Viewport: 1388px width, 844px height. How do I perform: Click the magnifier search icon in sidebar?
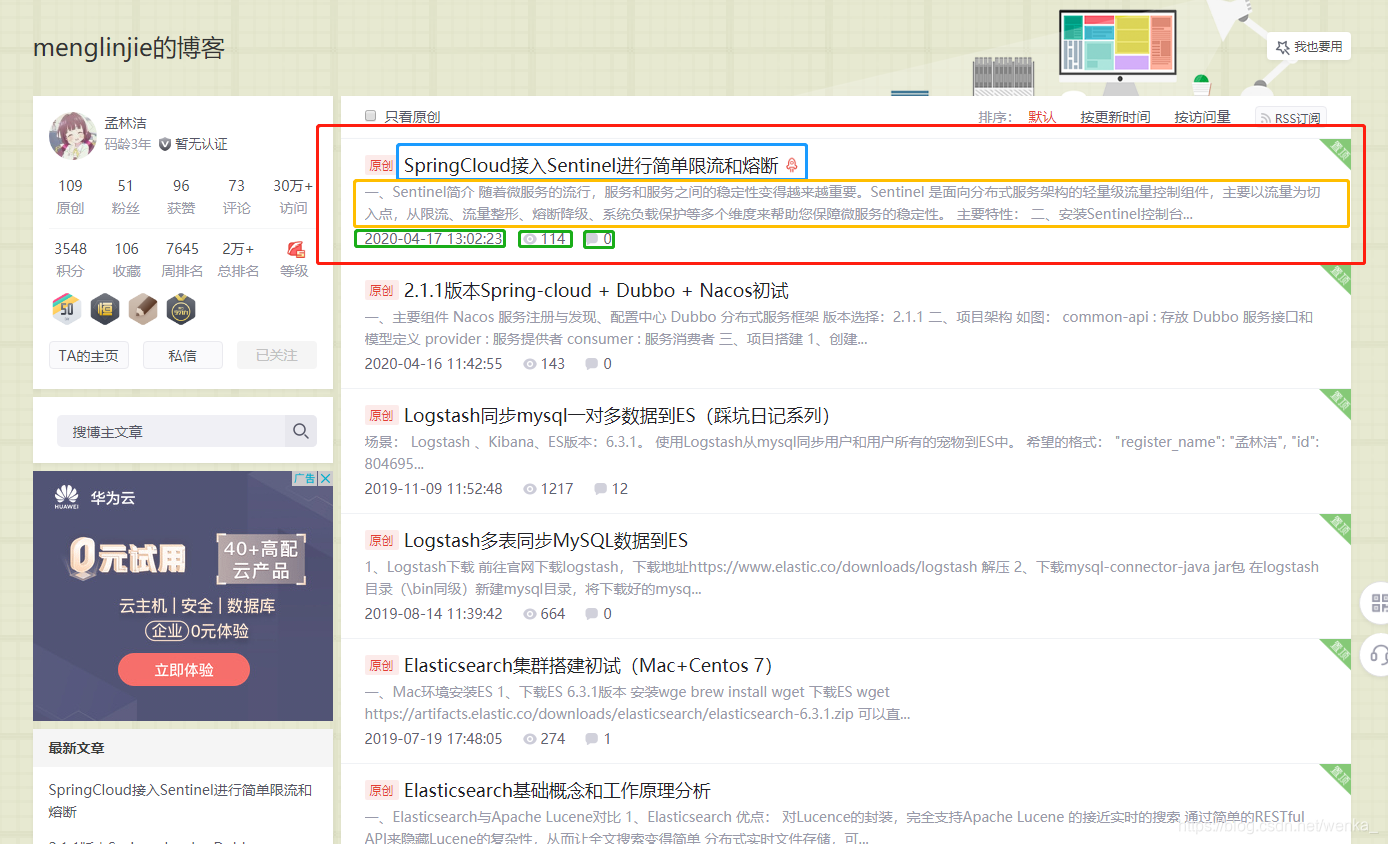pyautogui.click(x=300, y=432)
